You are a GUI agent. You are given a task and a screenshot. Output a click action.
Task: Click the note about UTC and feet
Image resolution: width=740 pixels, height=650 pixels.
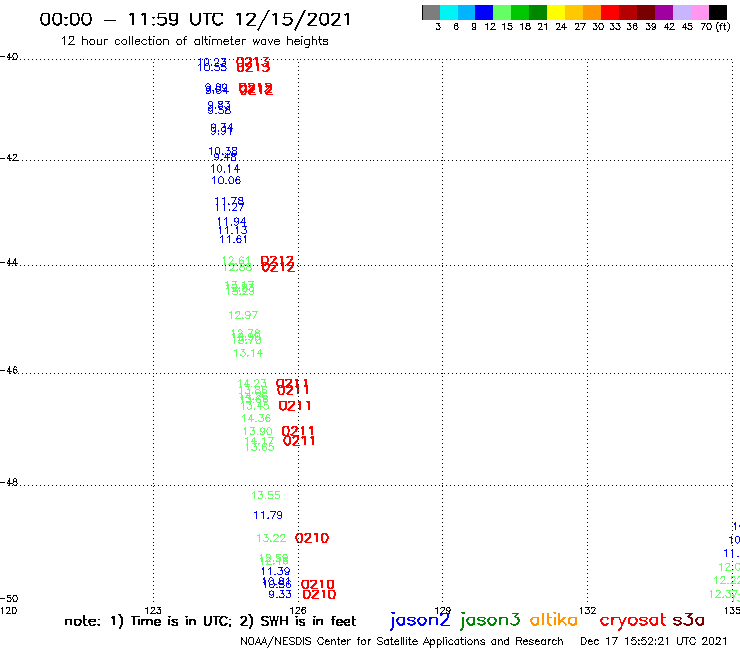click(x=210, y=621)
